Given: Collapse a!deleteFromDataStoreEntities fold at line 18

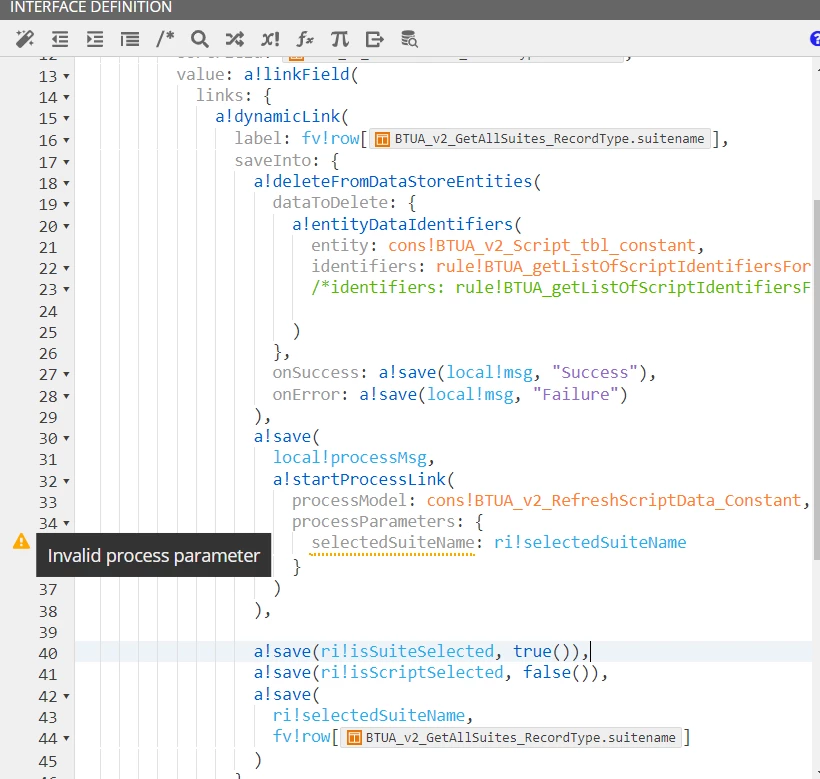Looking at the screenshot, I should coord(66,184).
